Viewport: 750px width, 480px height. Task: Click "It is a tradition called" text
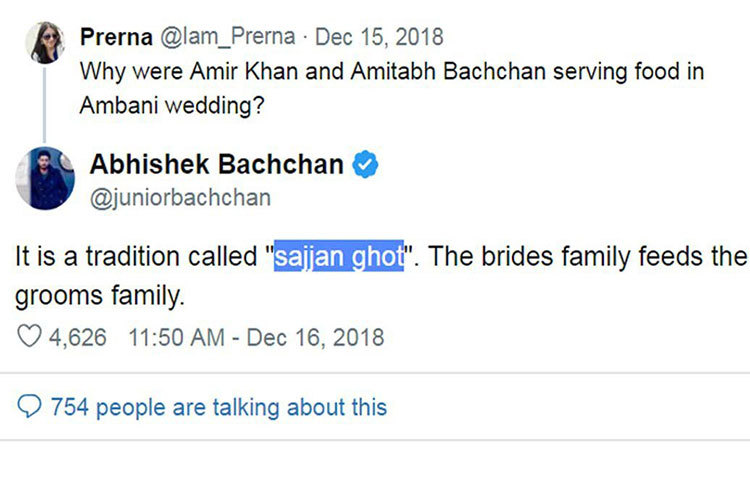[x=138, y=256]
